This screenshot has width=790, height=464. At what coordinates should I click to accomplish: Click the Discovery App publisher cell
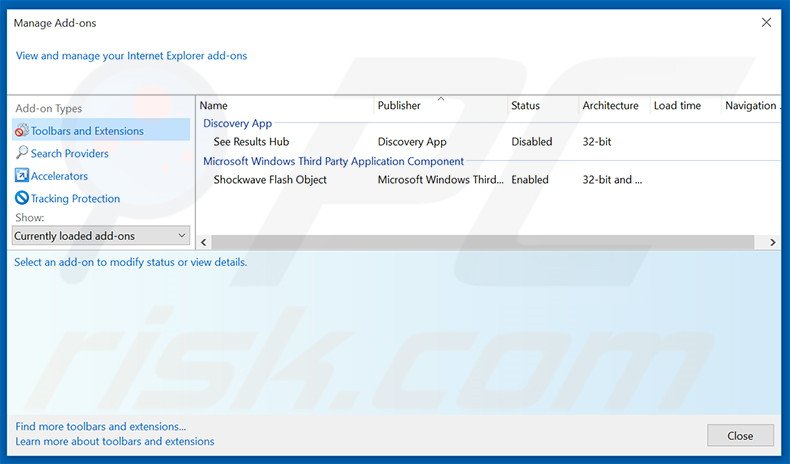(x=412, y=142)
